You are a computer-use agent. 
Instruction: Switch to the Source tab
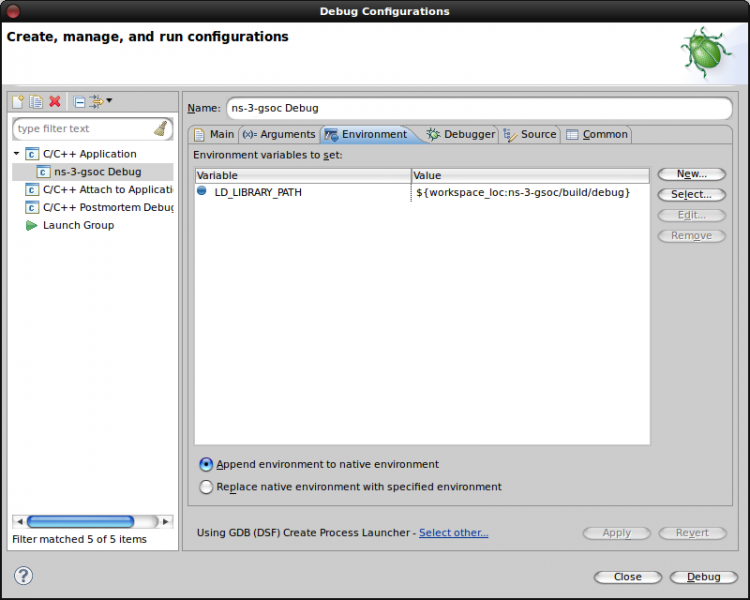(x=530, y=134)
